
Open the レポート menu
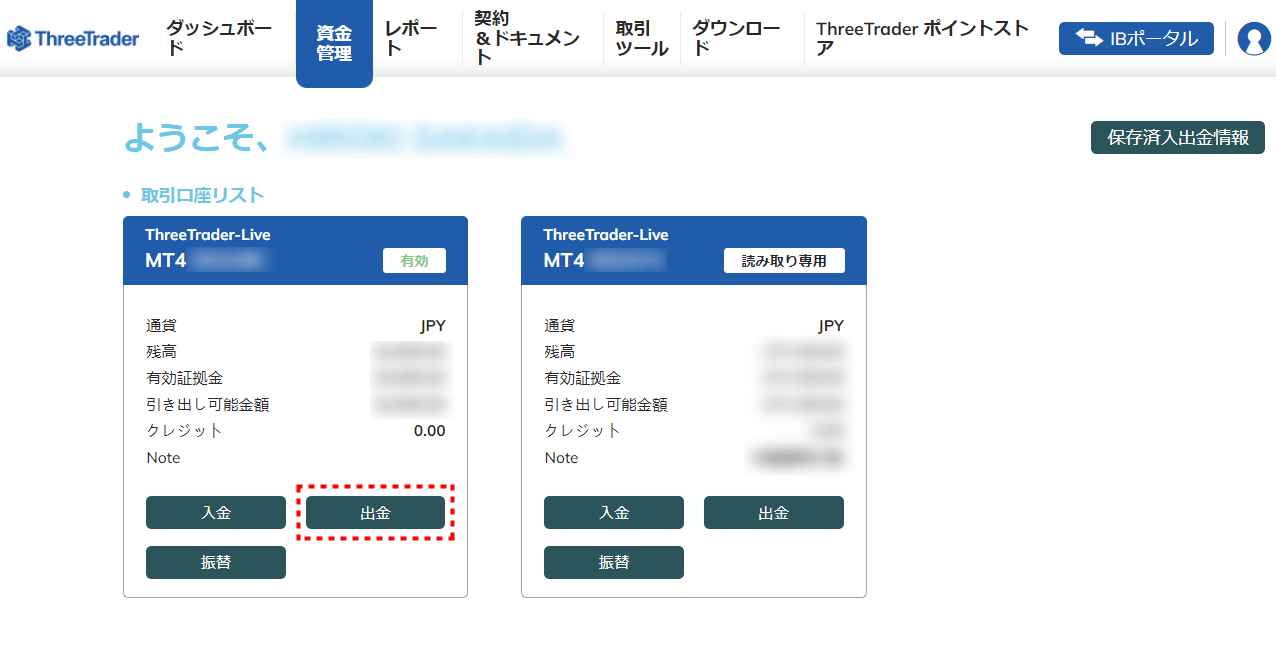(x=411, y=38)
